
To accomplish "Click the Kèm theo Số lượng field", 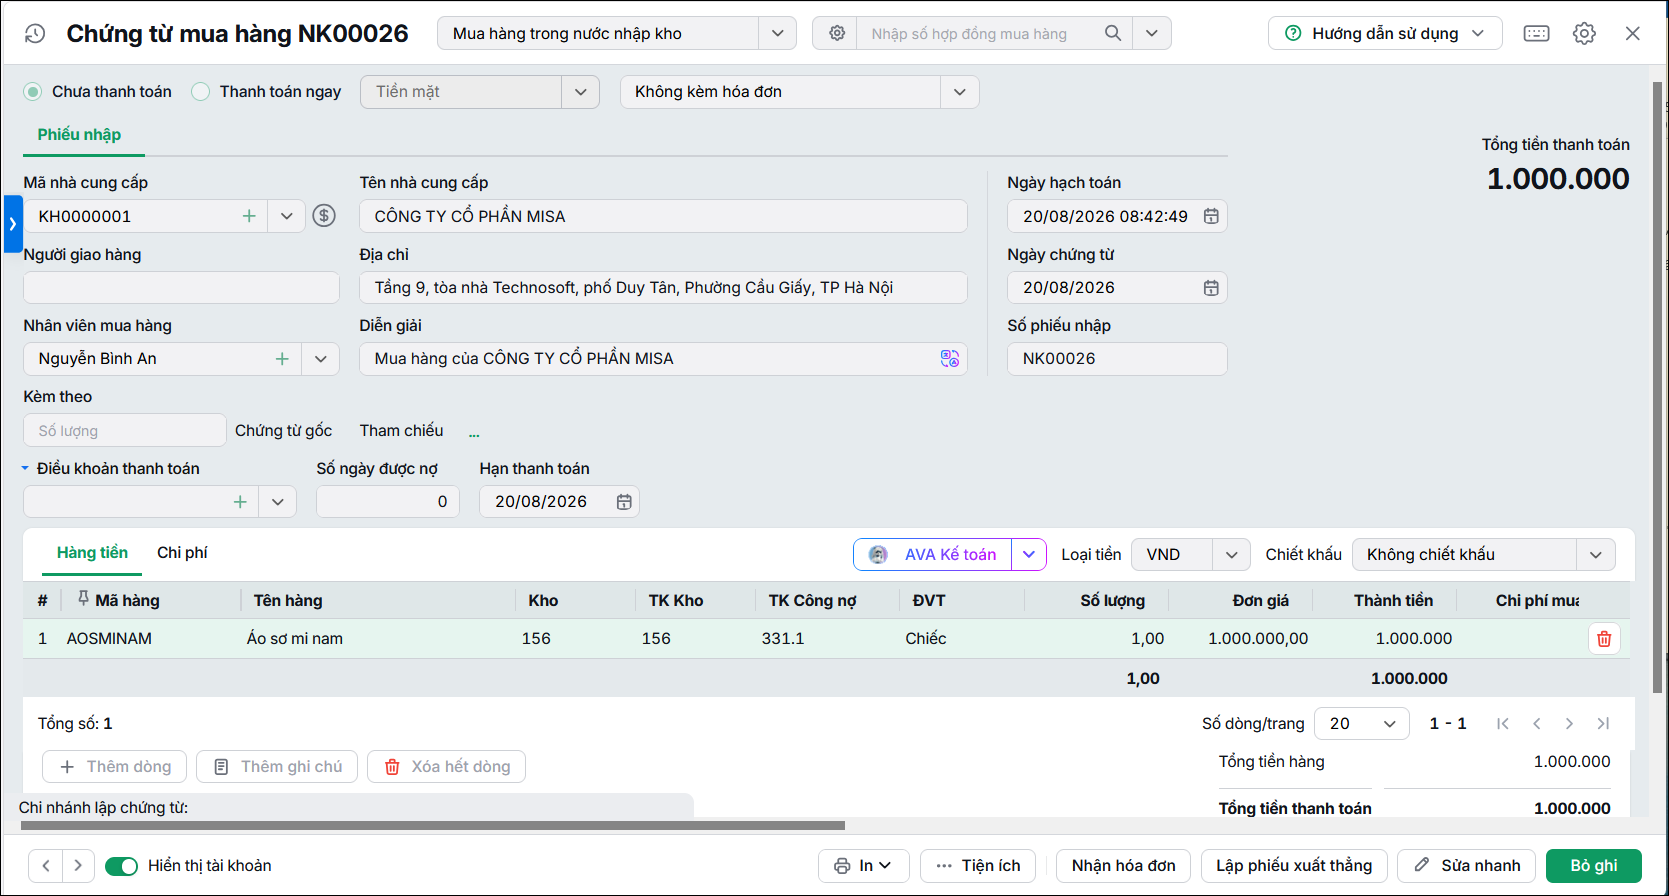I will [x=125, y=431].
